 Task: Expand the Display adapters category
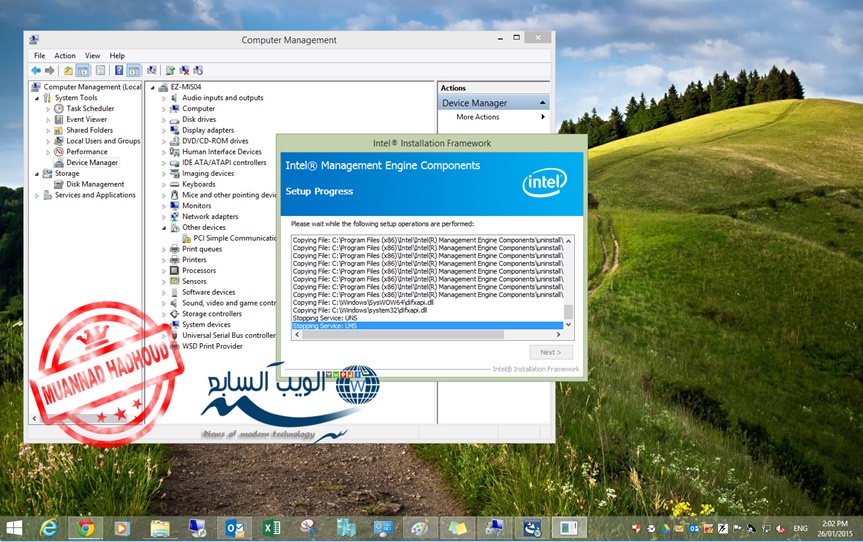pyautogui.click(x=164, y=130)
